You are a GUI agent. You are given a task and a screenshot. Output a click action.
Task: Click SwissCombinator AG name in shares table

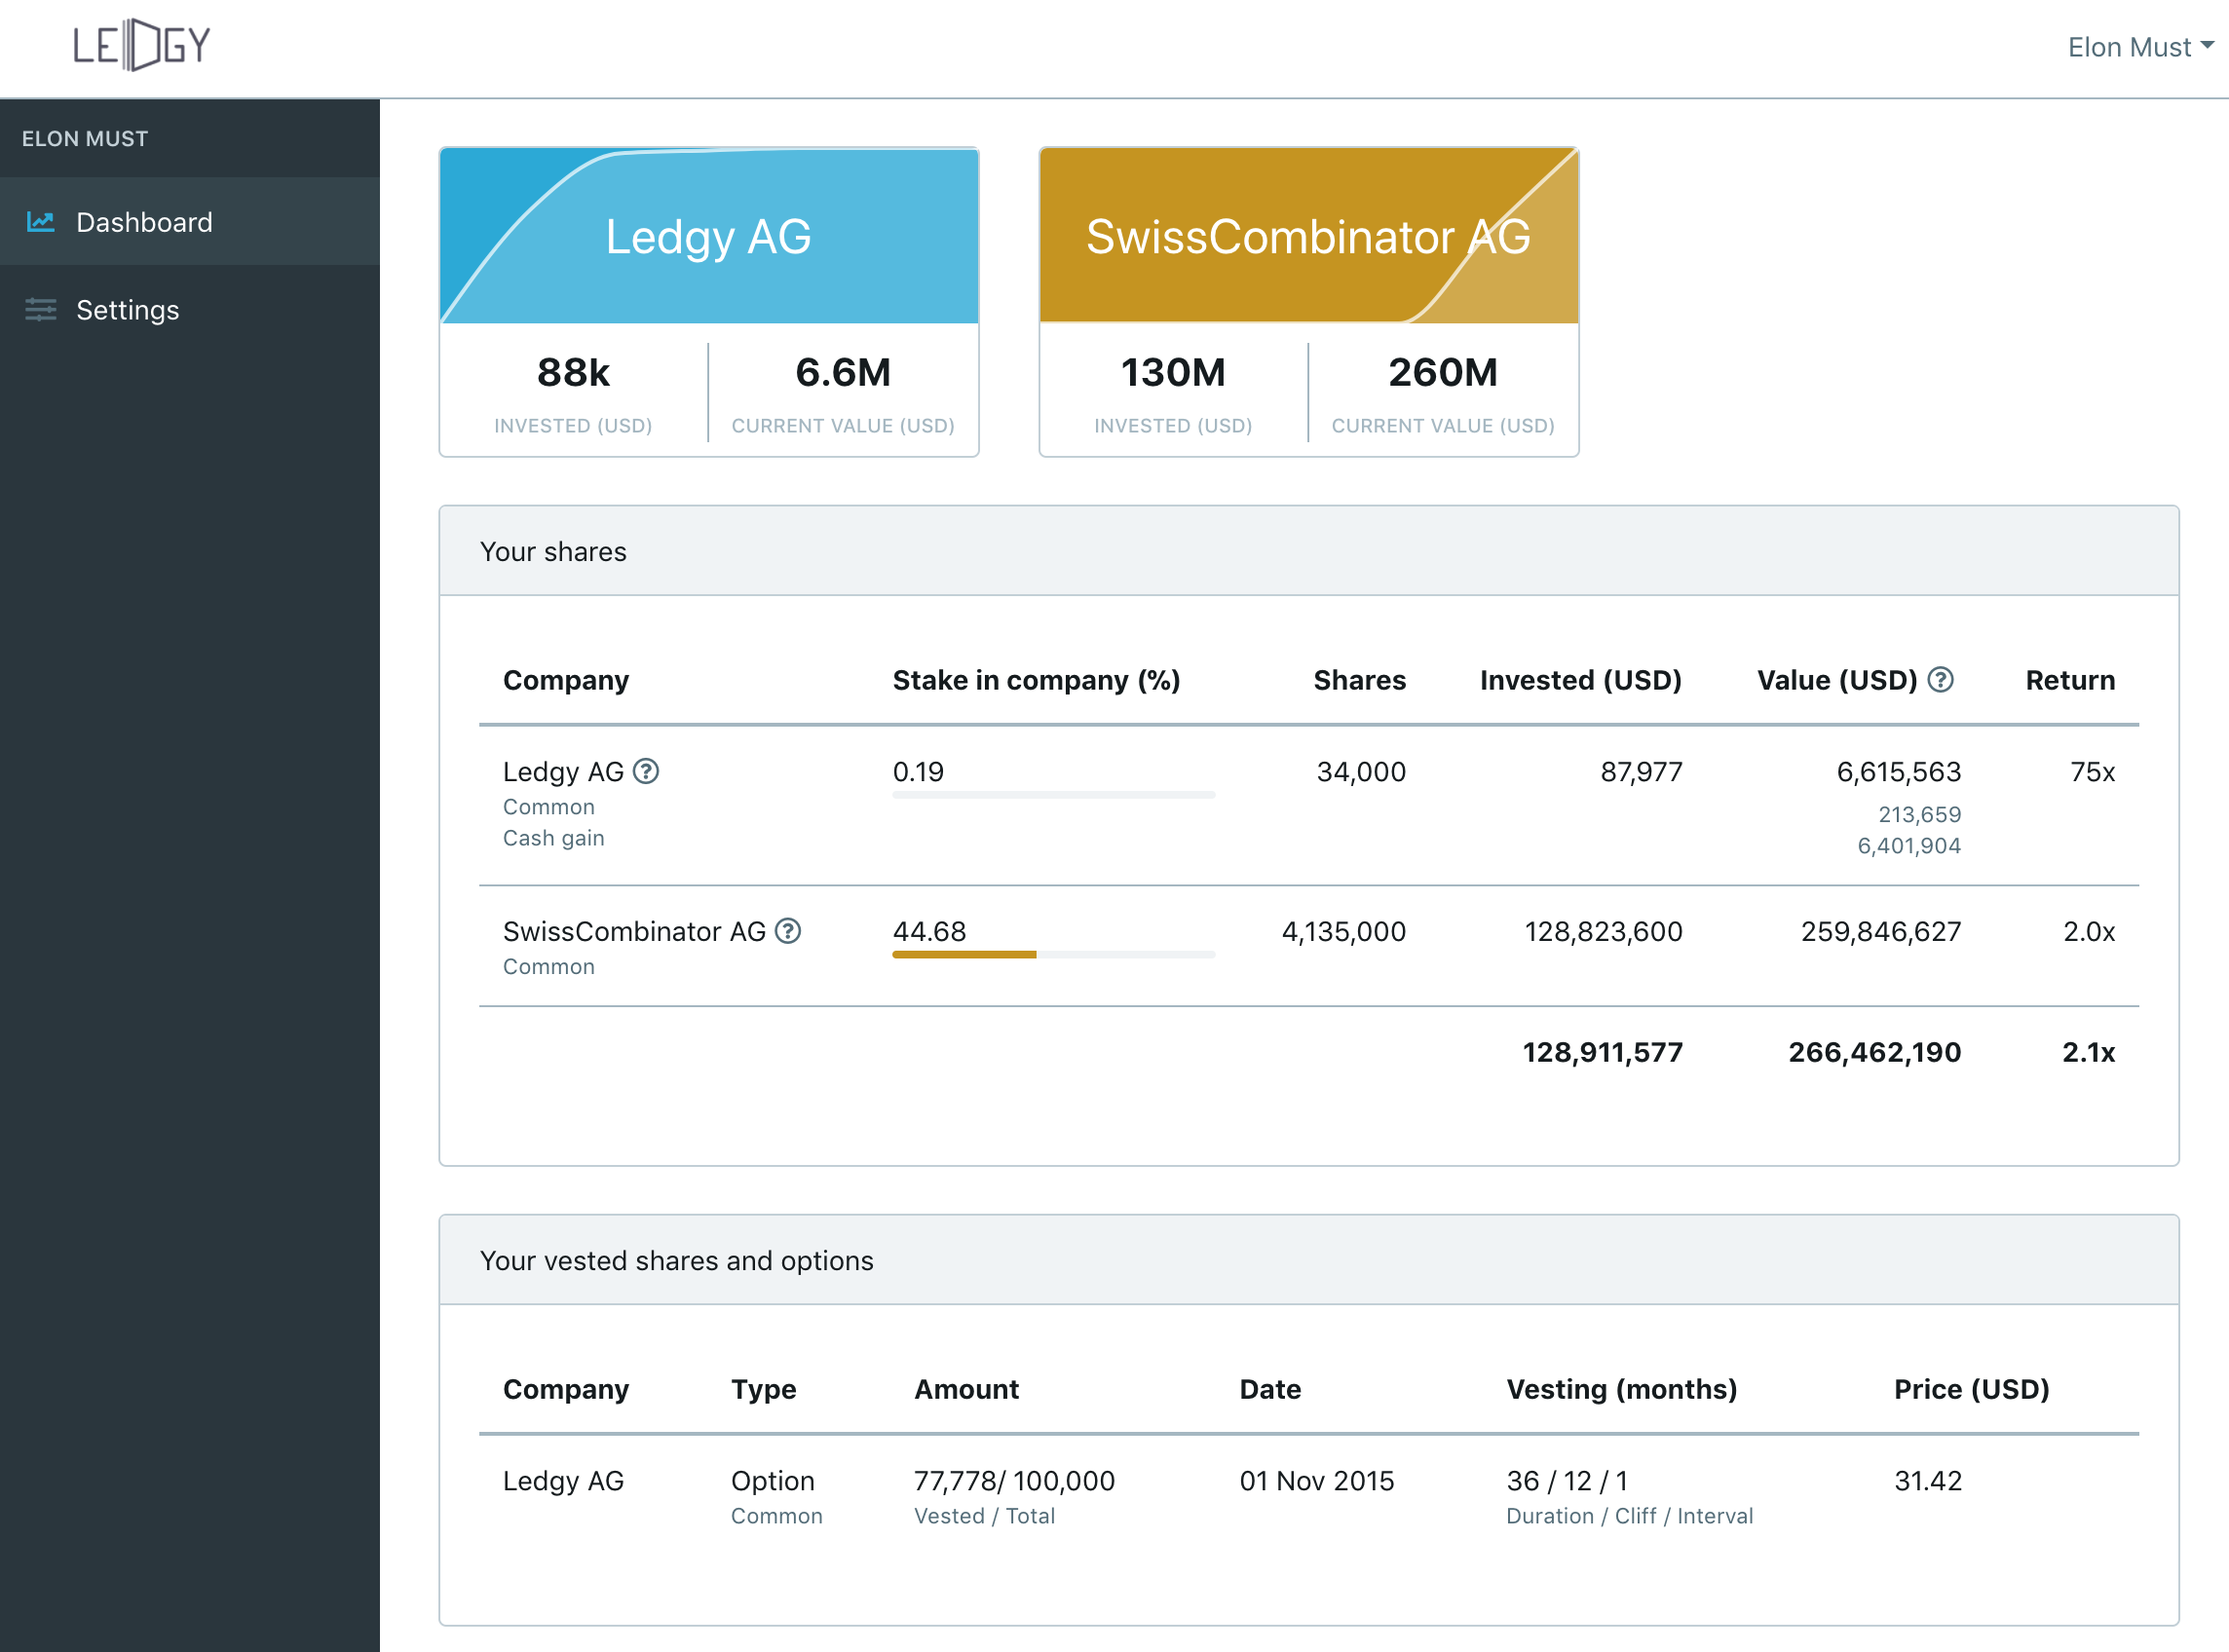click(634, 932)
